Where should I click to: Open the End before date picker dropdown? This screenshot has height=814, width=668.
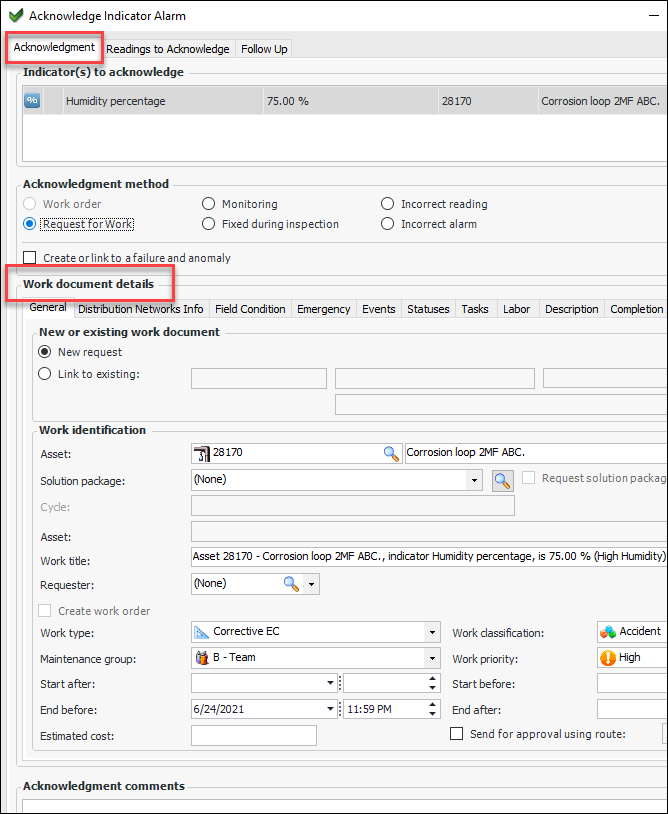330,709
